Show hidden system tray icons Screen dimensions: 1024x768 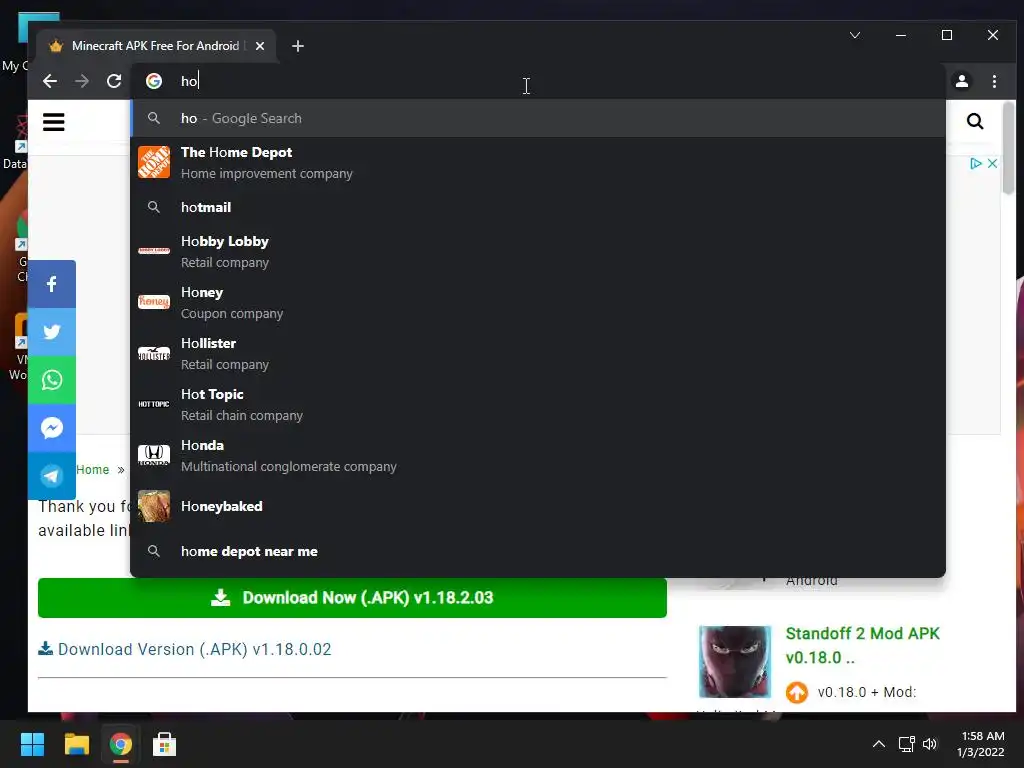879,744
